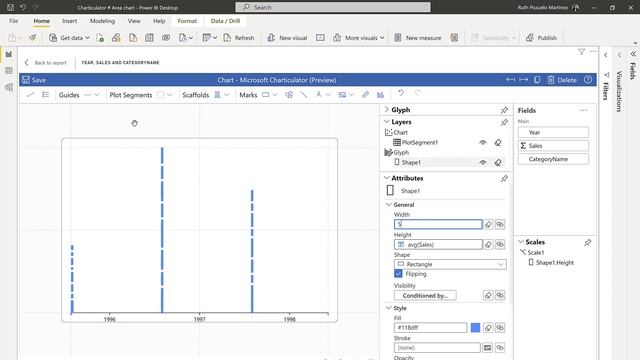Open the Marks rectangle dropdown arrow
This screenshot has width=640, height=360.
click(x=275, y=95)
